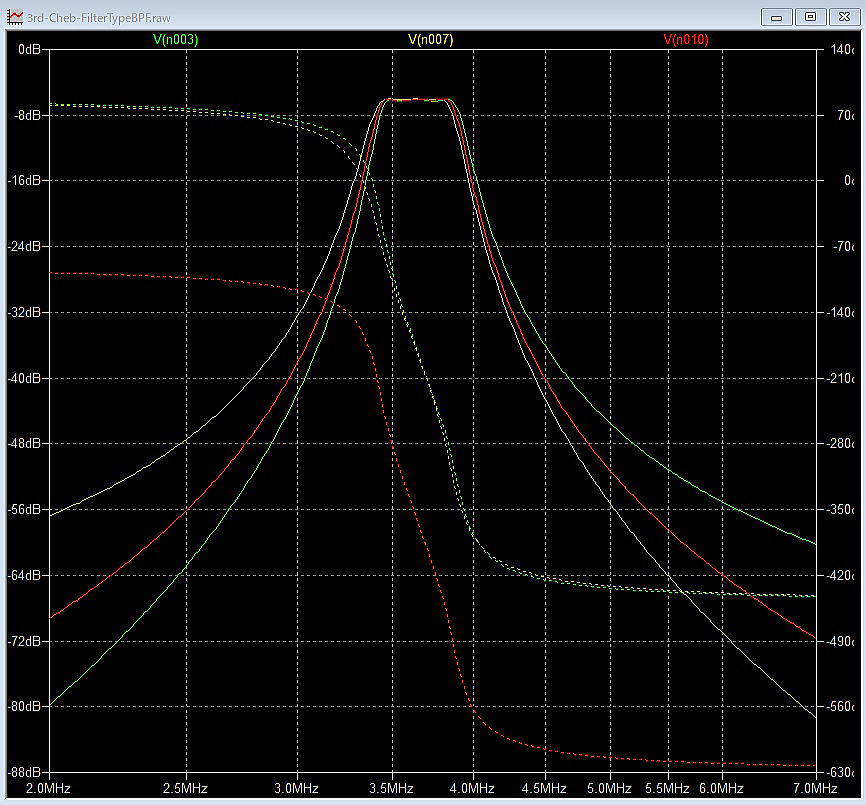
Task: Click the 140° phase axis label
Action: (x=842, y=50)
